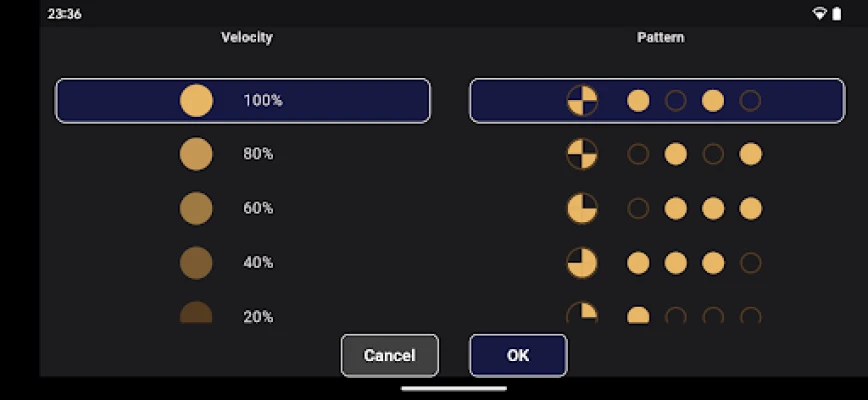Pick the 20% velocity option
868x400 pixels.
[x=258, y=315]
